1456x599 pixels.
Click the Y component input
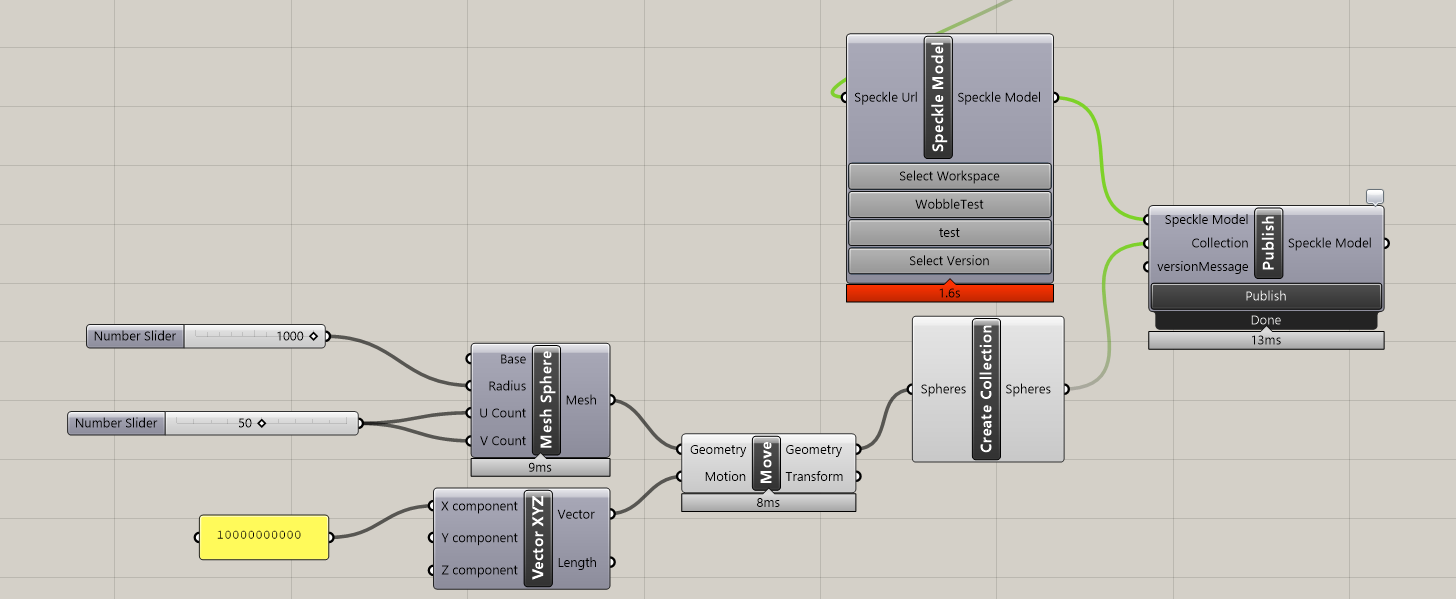click(x=479, y=538)
